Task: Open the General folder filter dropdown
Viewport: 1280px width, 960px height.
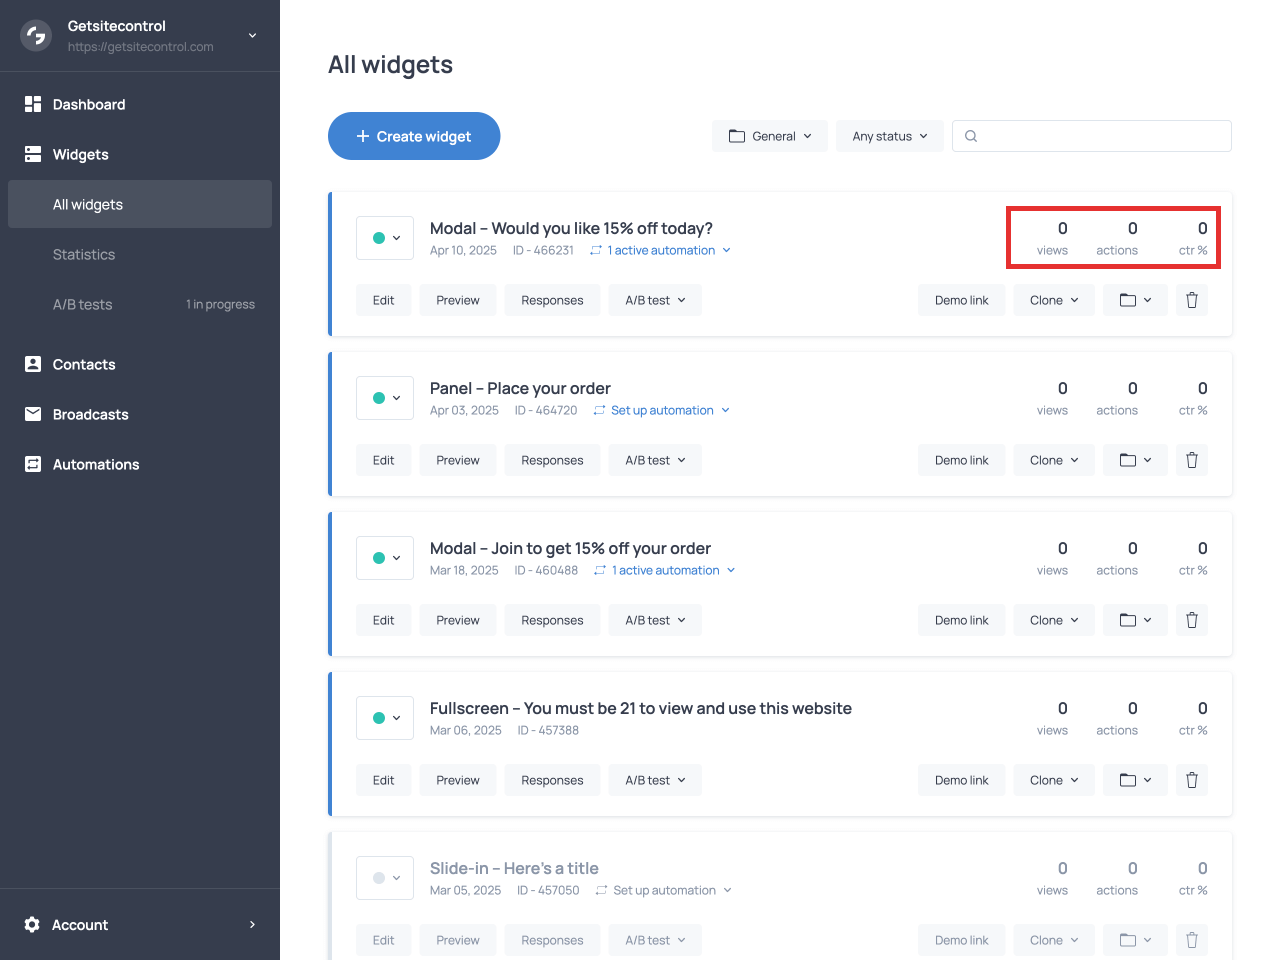Action: pyautogui.click(x=769, y=136)
